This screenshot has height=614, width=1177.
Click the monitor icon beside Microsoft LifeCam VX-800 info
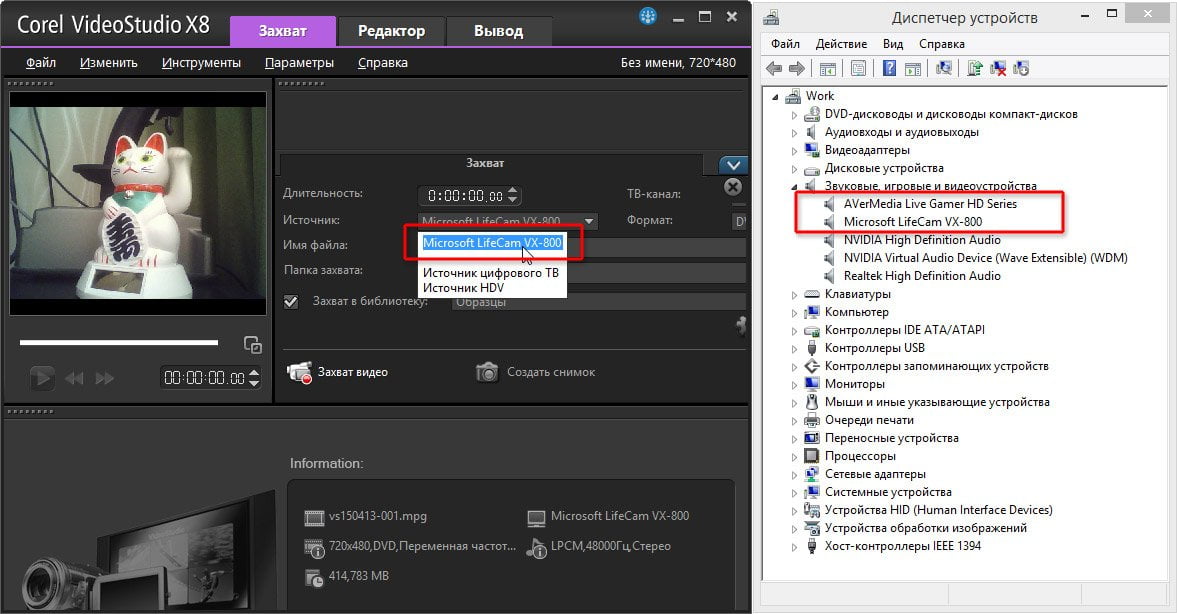click(x=536, y=518)
